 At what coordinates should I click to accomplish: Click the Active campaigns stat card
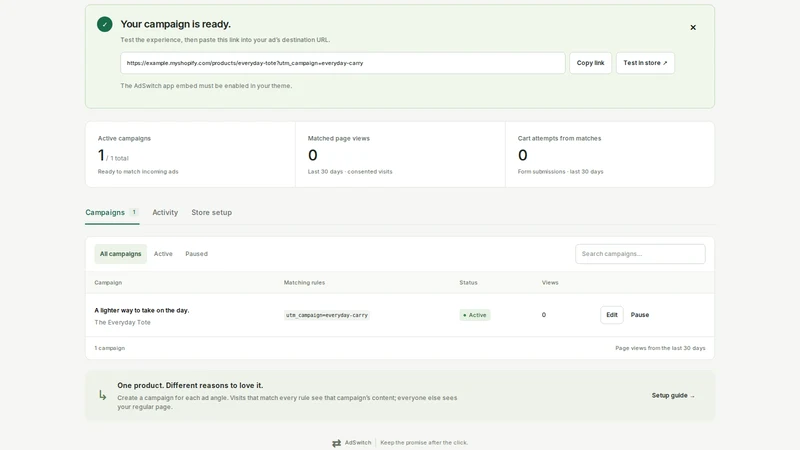(x=190, y=154)
